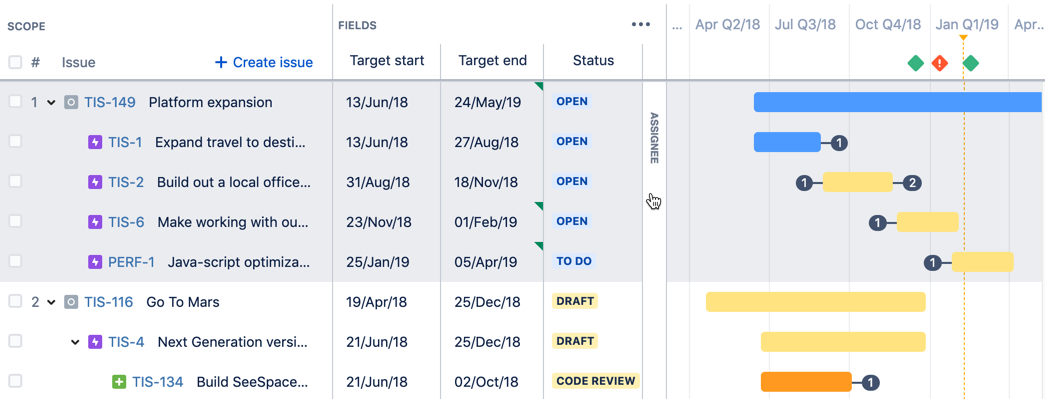Click the Create issue button
This screenshot has width=1045, height=399.
point(264,62)
